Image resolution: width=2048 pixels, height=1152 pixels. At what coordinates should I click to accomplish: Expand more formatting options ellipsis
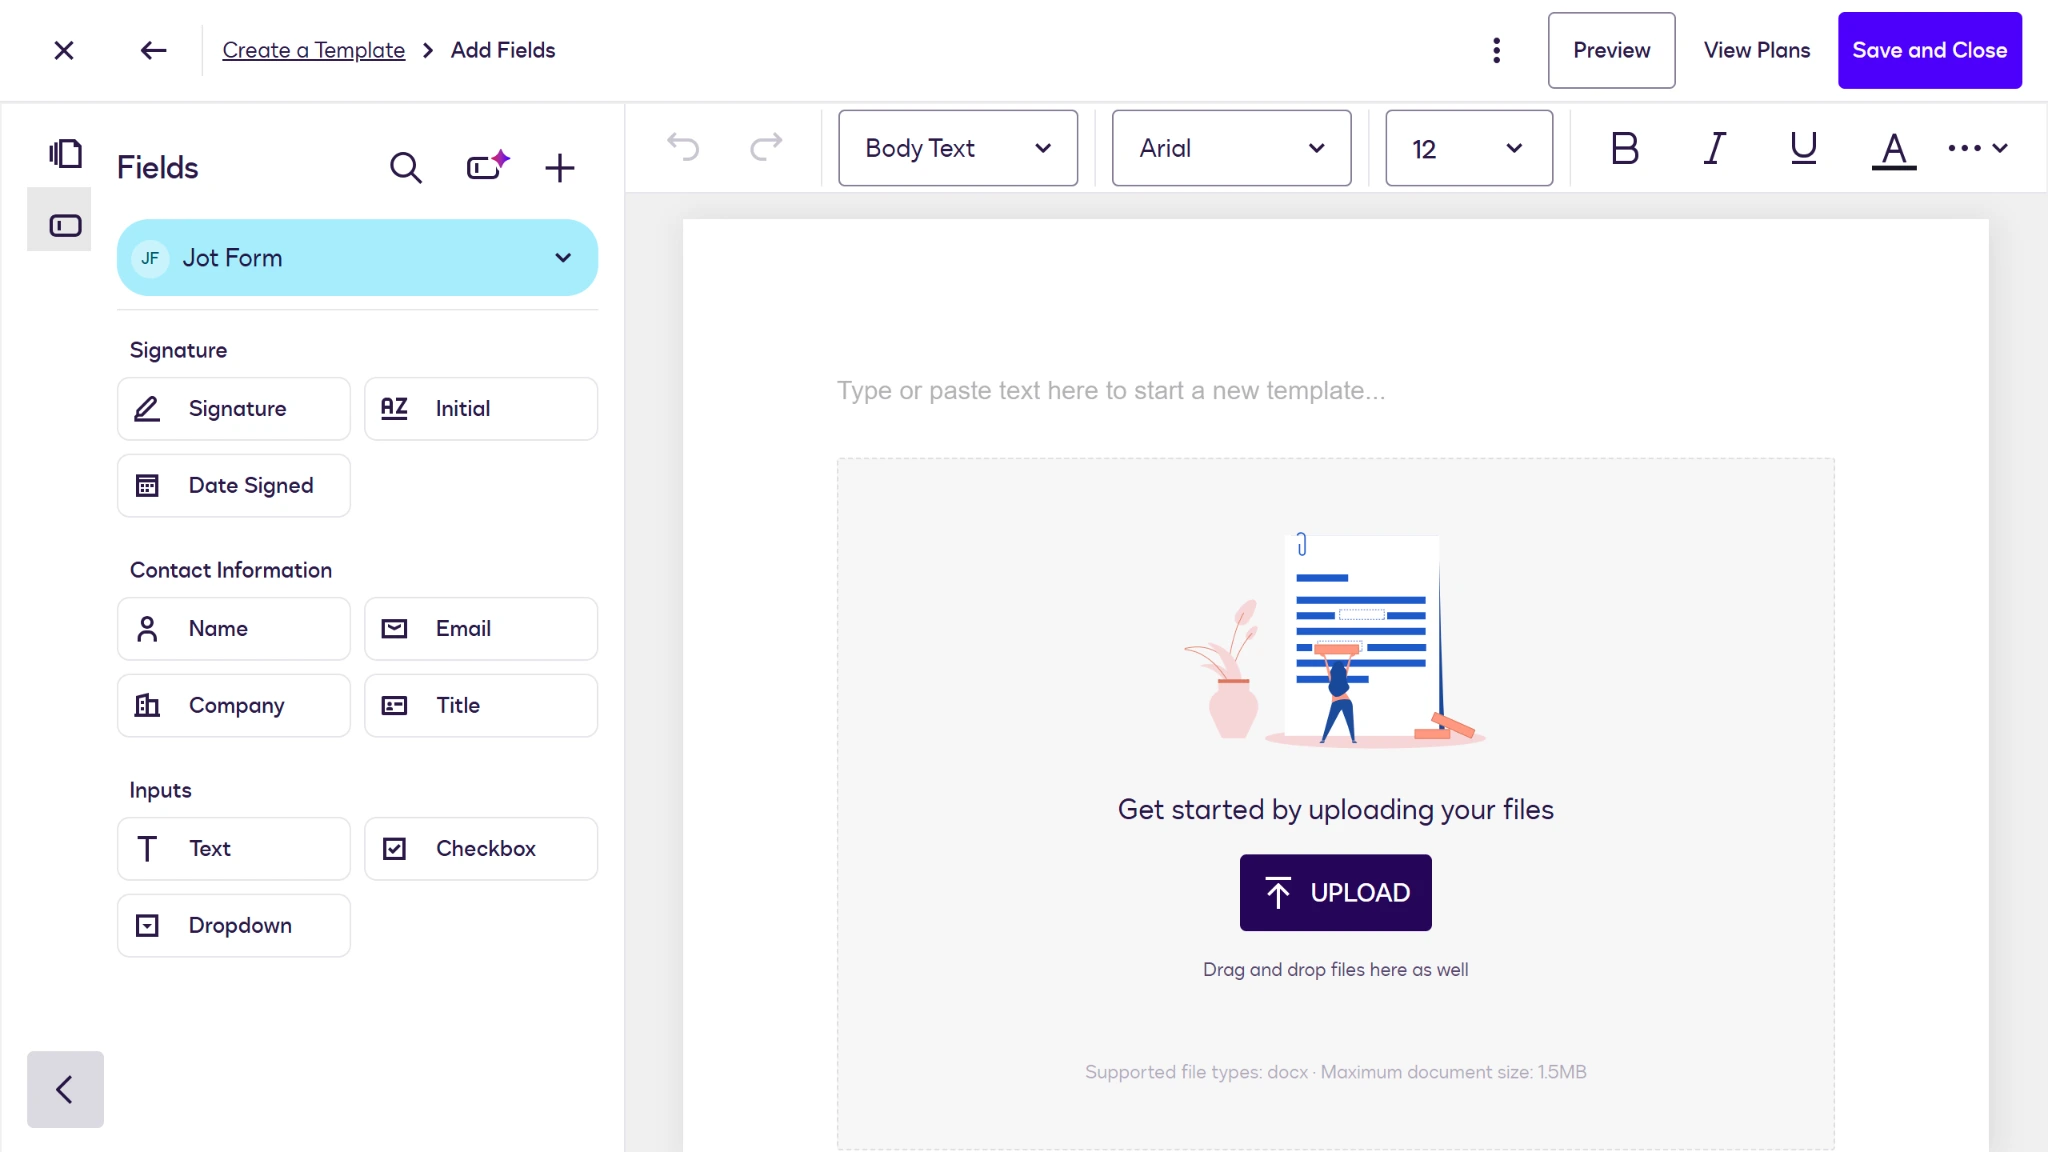[1977, 148]
